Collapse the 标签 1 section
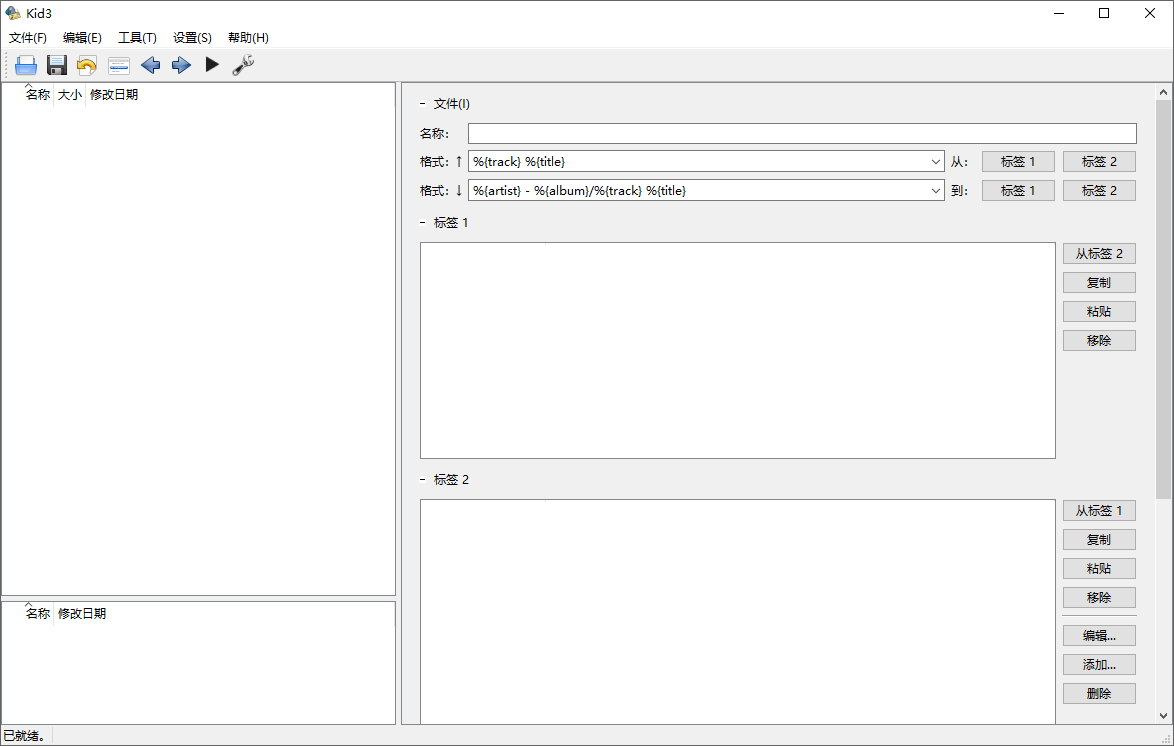The image size is (1174, 746). 422,222
